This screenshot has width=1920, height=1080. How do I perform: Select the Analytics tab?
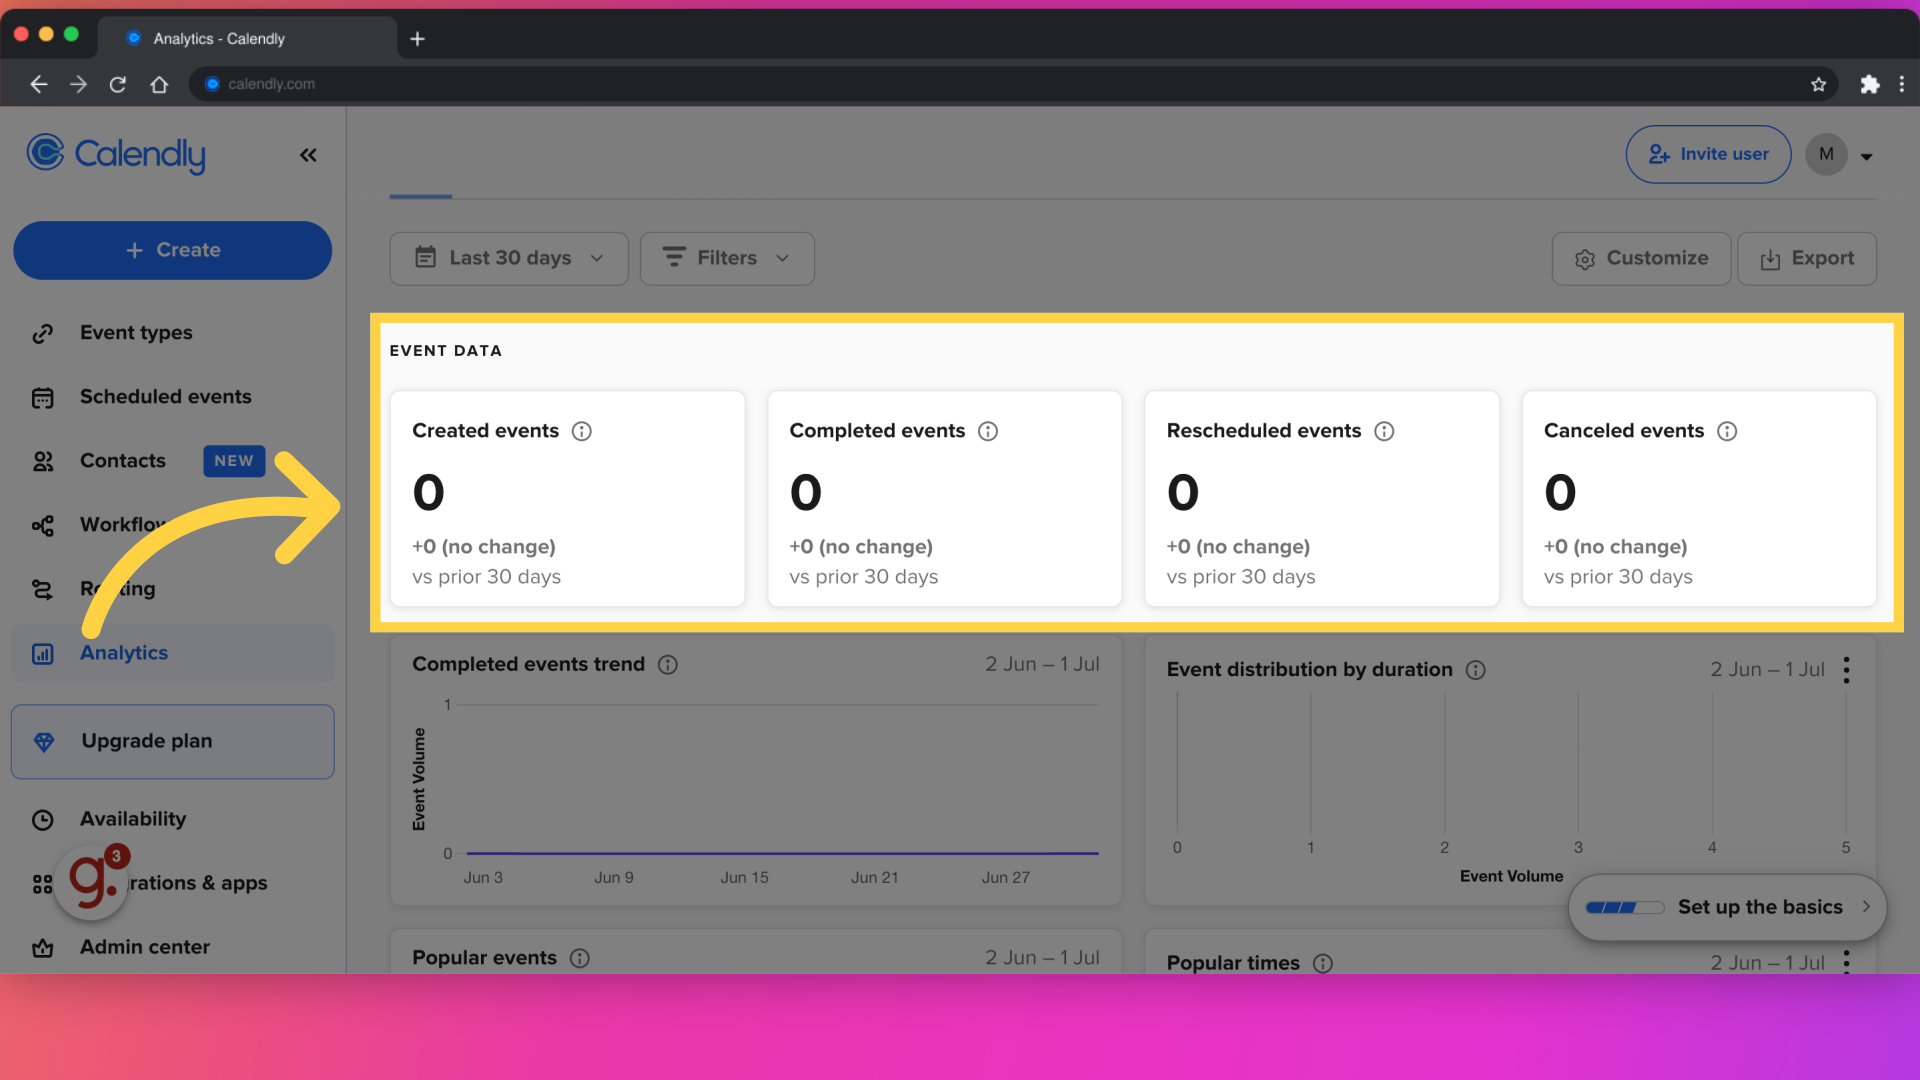click(124, 651)
